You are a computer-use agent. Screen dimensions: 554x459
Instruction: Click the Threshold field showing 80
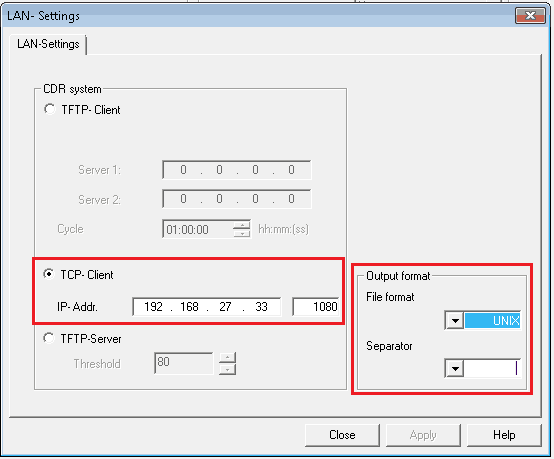coord(184,363)
